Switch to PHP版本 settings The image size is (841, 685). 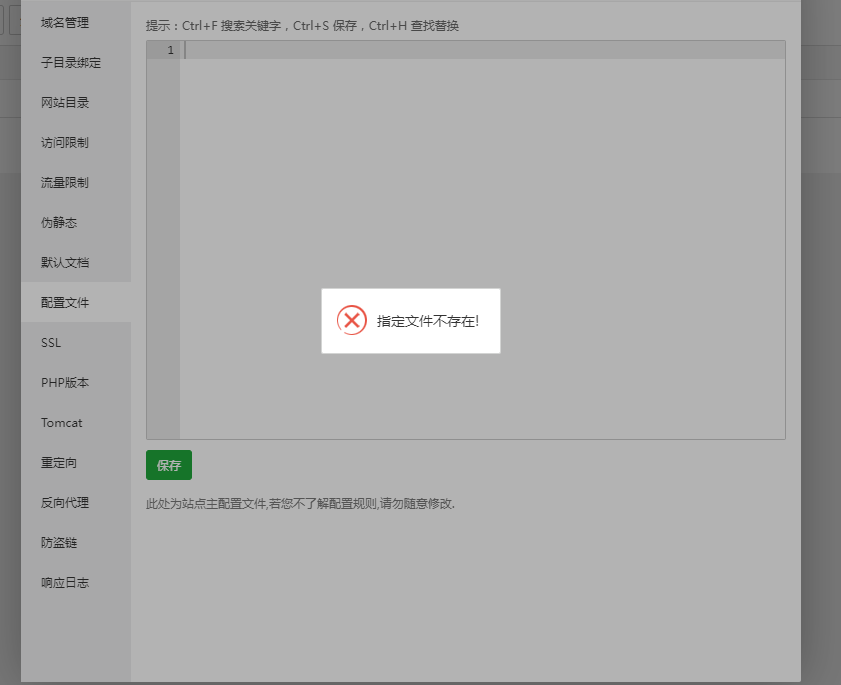click(x=64, y=382)
